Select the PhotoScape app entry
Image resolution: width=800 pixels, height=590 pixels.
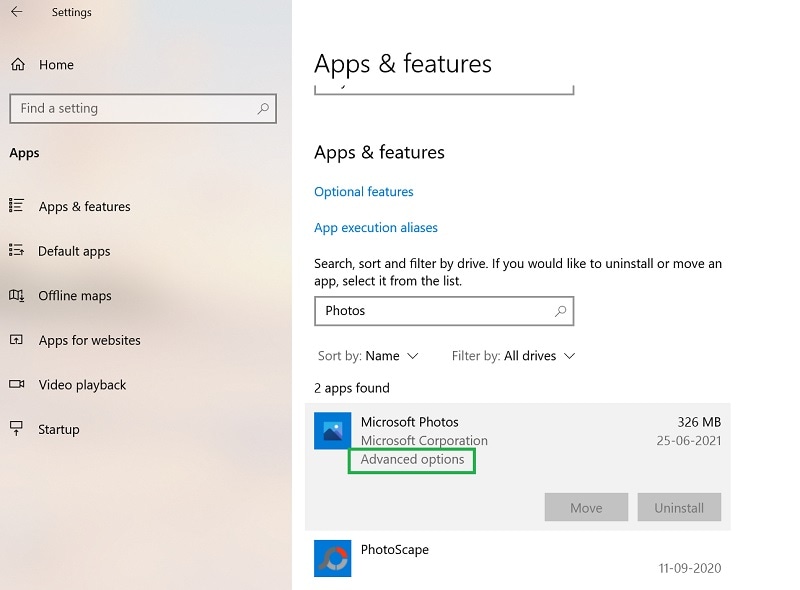517,559
